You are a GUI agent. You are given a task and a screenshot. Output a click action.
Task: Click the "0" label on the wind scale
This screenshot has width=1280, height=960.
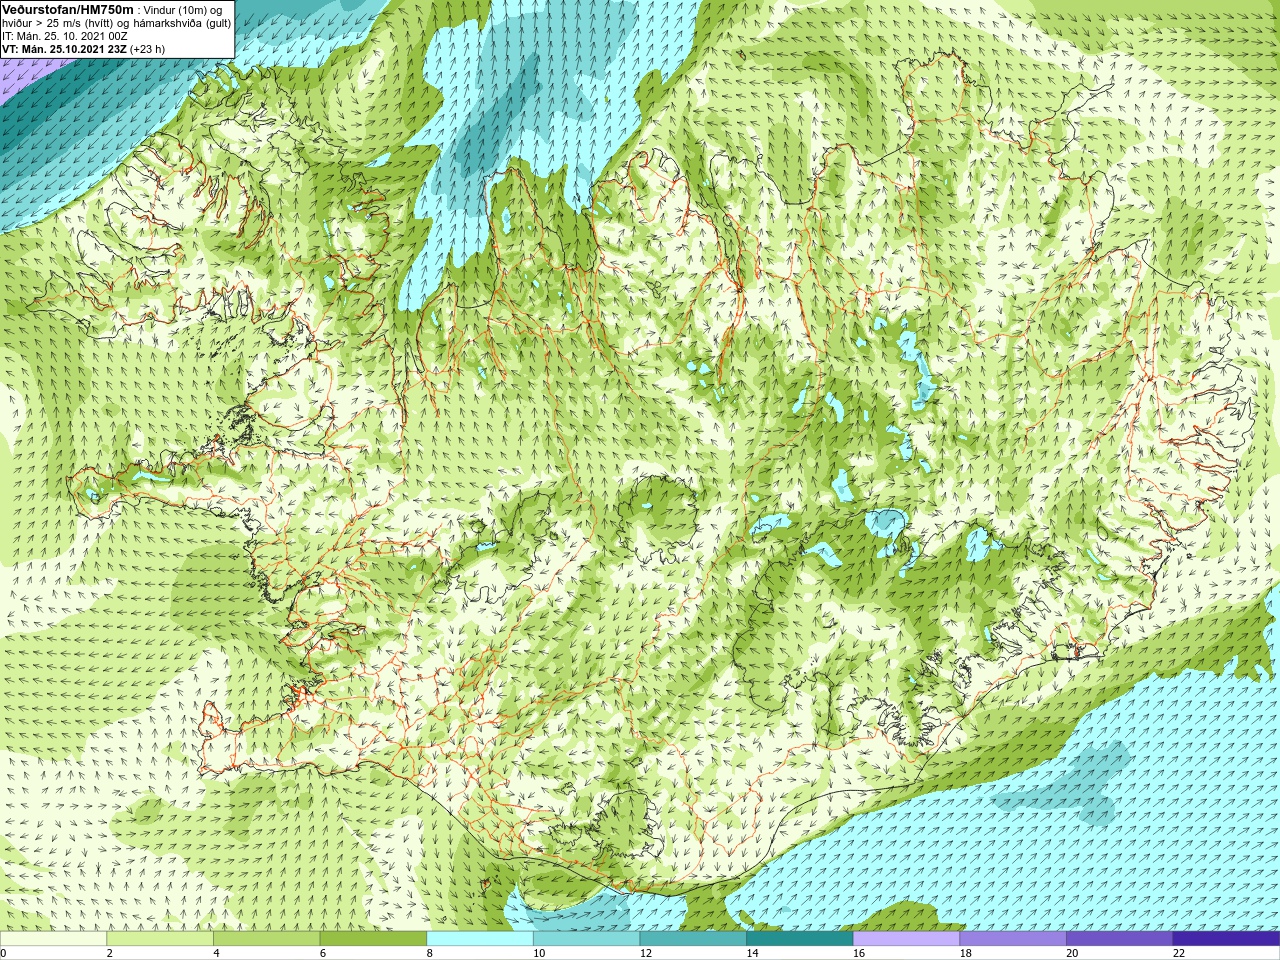(x=3, y=953)
